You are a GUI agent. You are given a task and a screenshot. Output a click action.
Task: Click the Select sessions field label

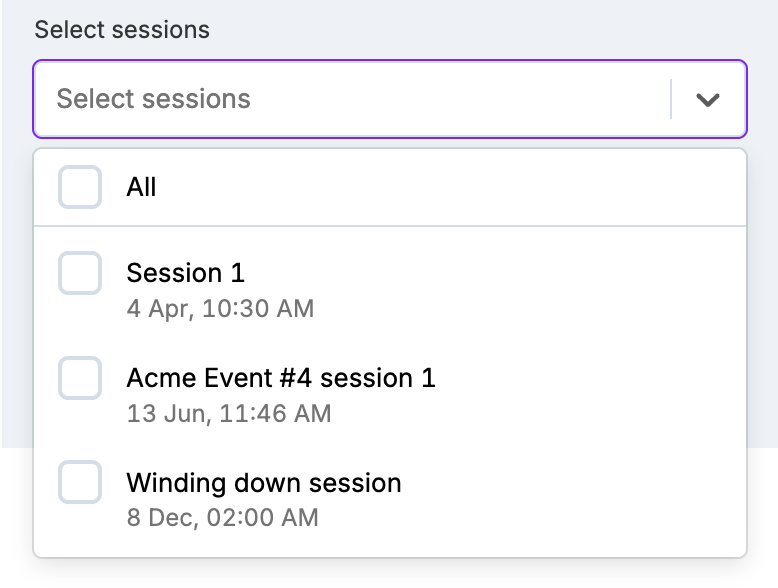coord(122,29)
